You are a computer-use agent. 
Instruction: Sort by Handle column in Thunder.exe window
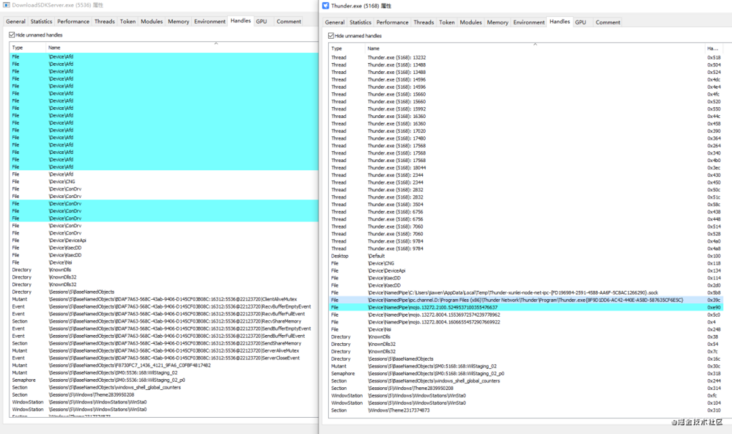(x=713, y=49)
